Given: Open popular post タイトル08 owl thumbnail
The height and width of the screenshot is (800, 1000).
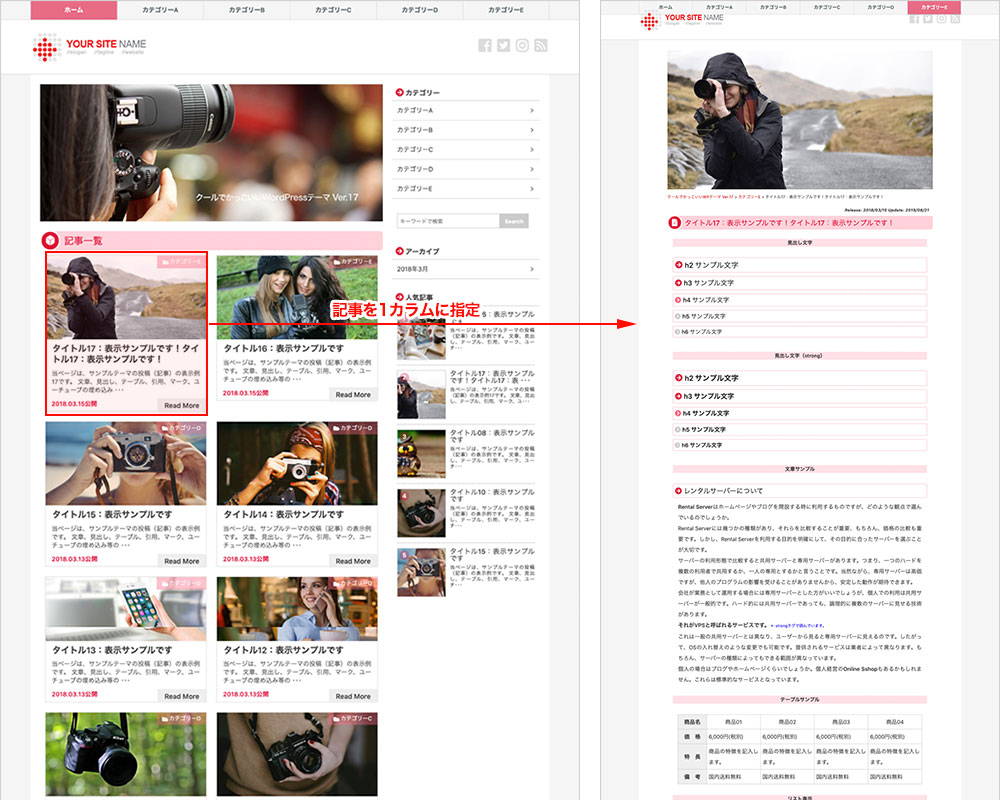Looking at the screenshot, I should pyautogui.click(x=421, y=454).
